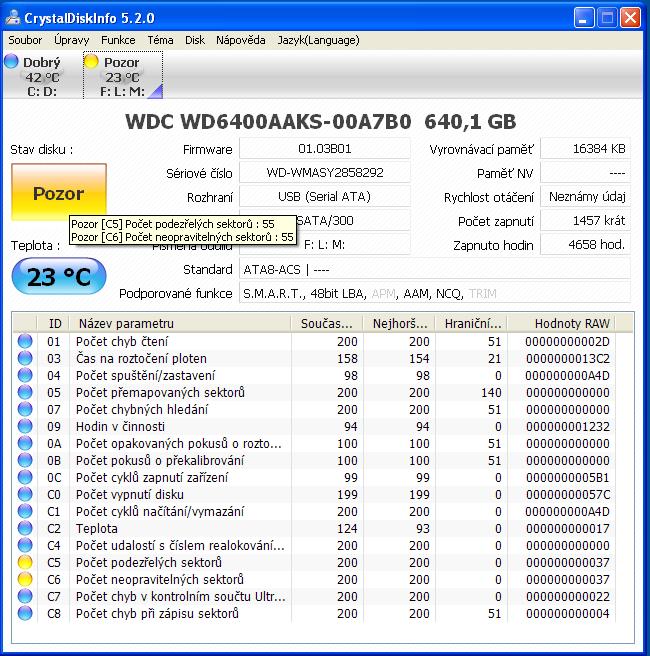Click the disk model title WDC WD6400AAKS-00A7B0

point(268,122)
